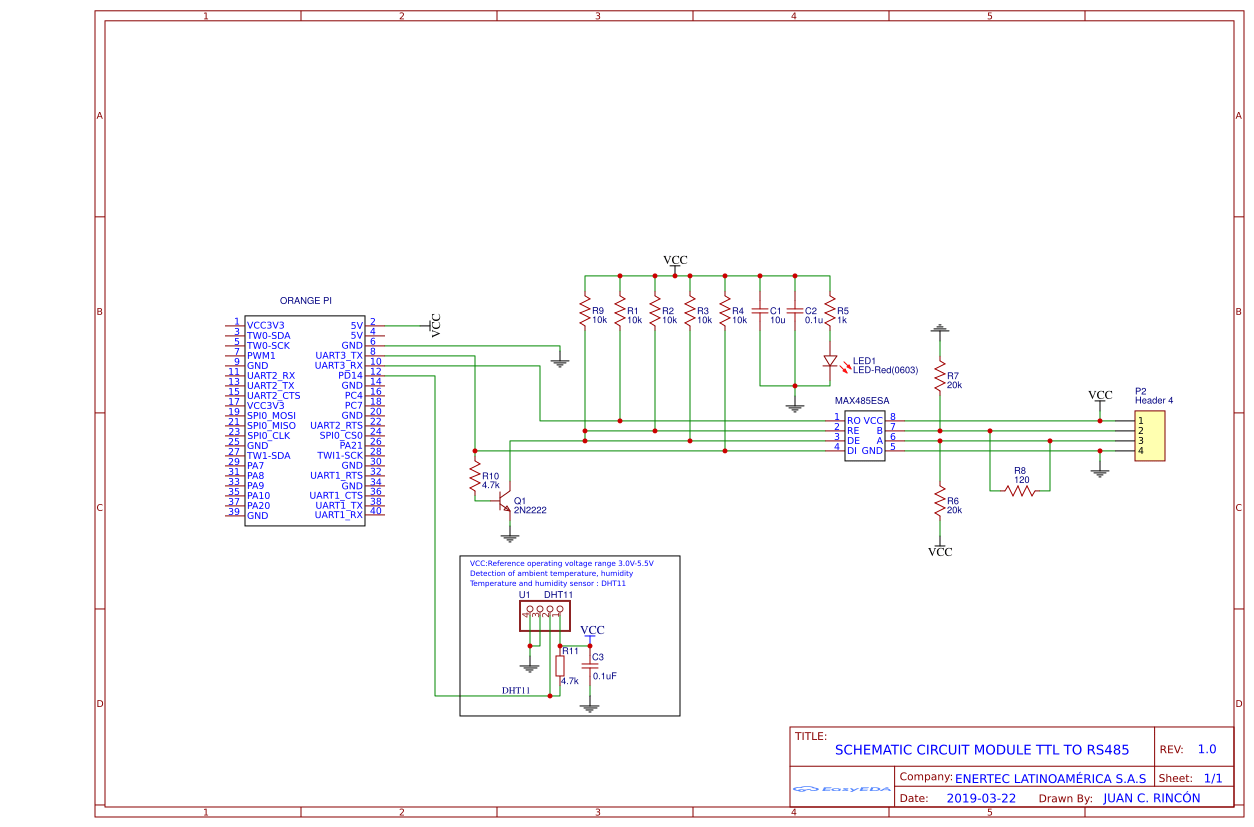Click the VCC symbol under R6
This screenshot has width=1254, height=827.
pyautogui.click(x=940, y=549)
